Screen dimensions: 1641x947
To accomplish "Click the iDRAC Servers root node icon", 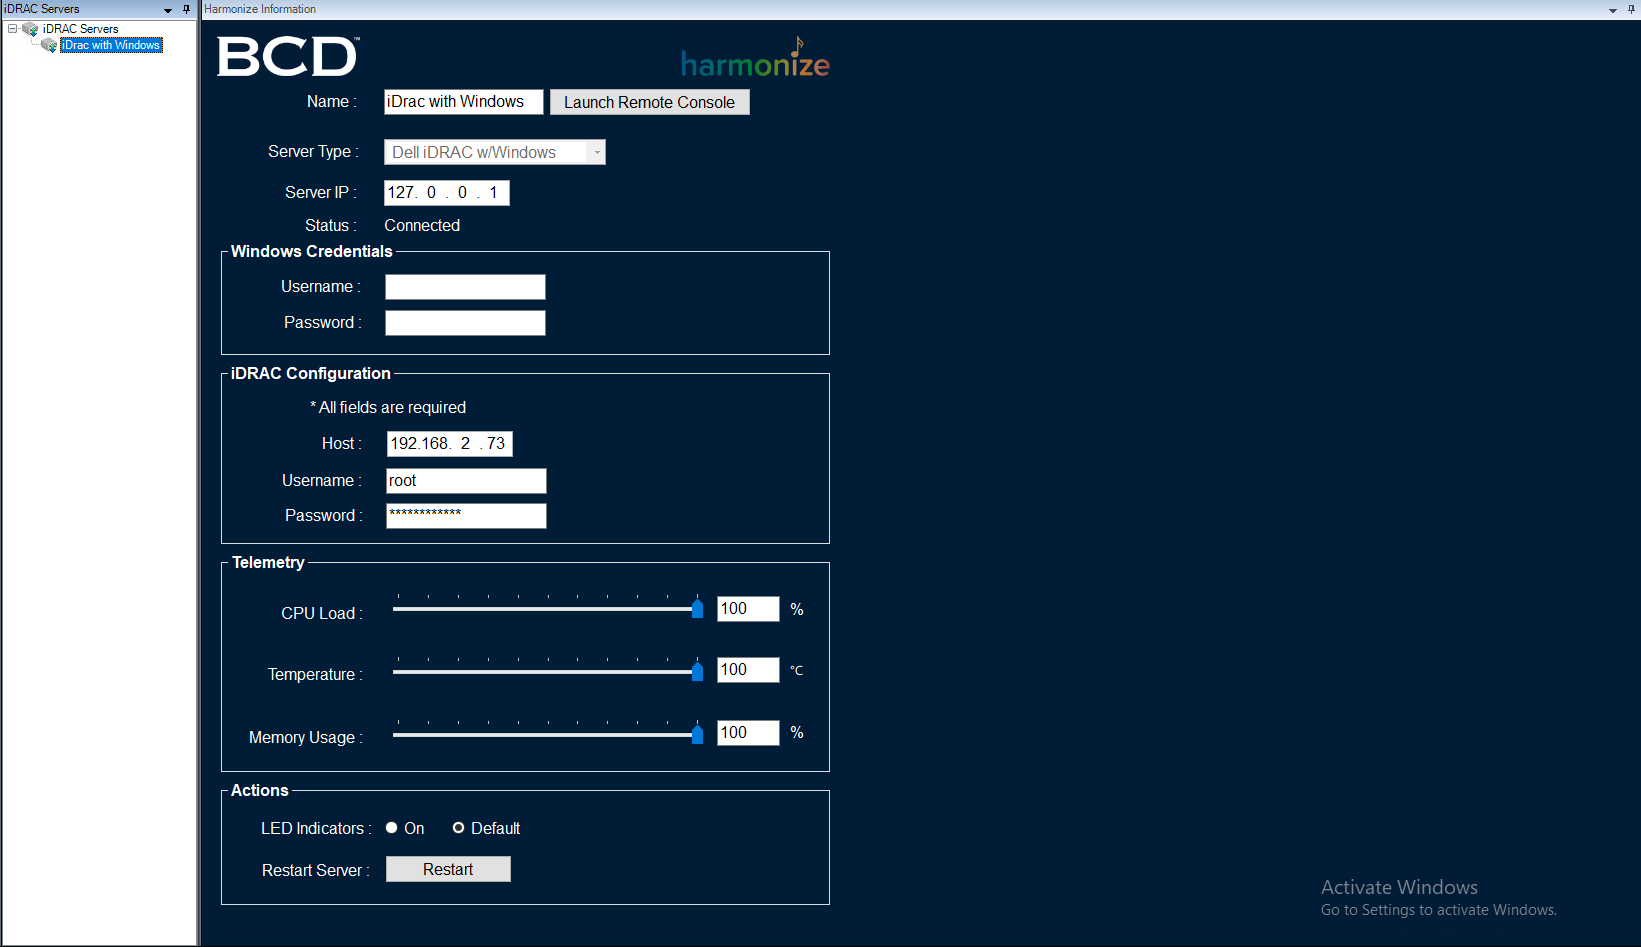I will (30, 29).
